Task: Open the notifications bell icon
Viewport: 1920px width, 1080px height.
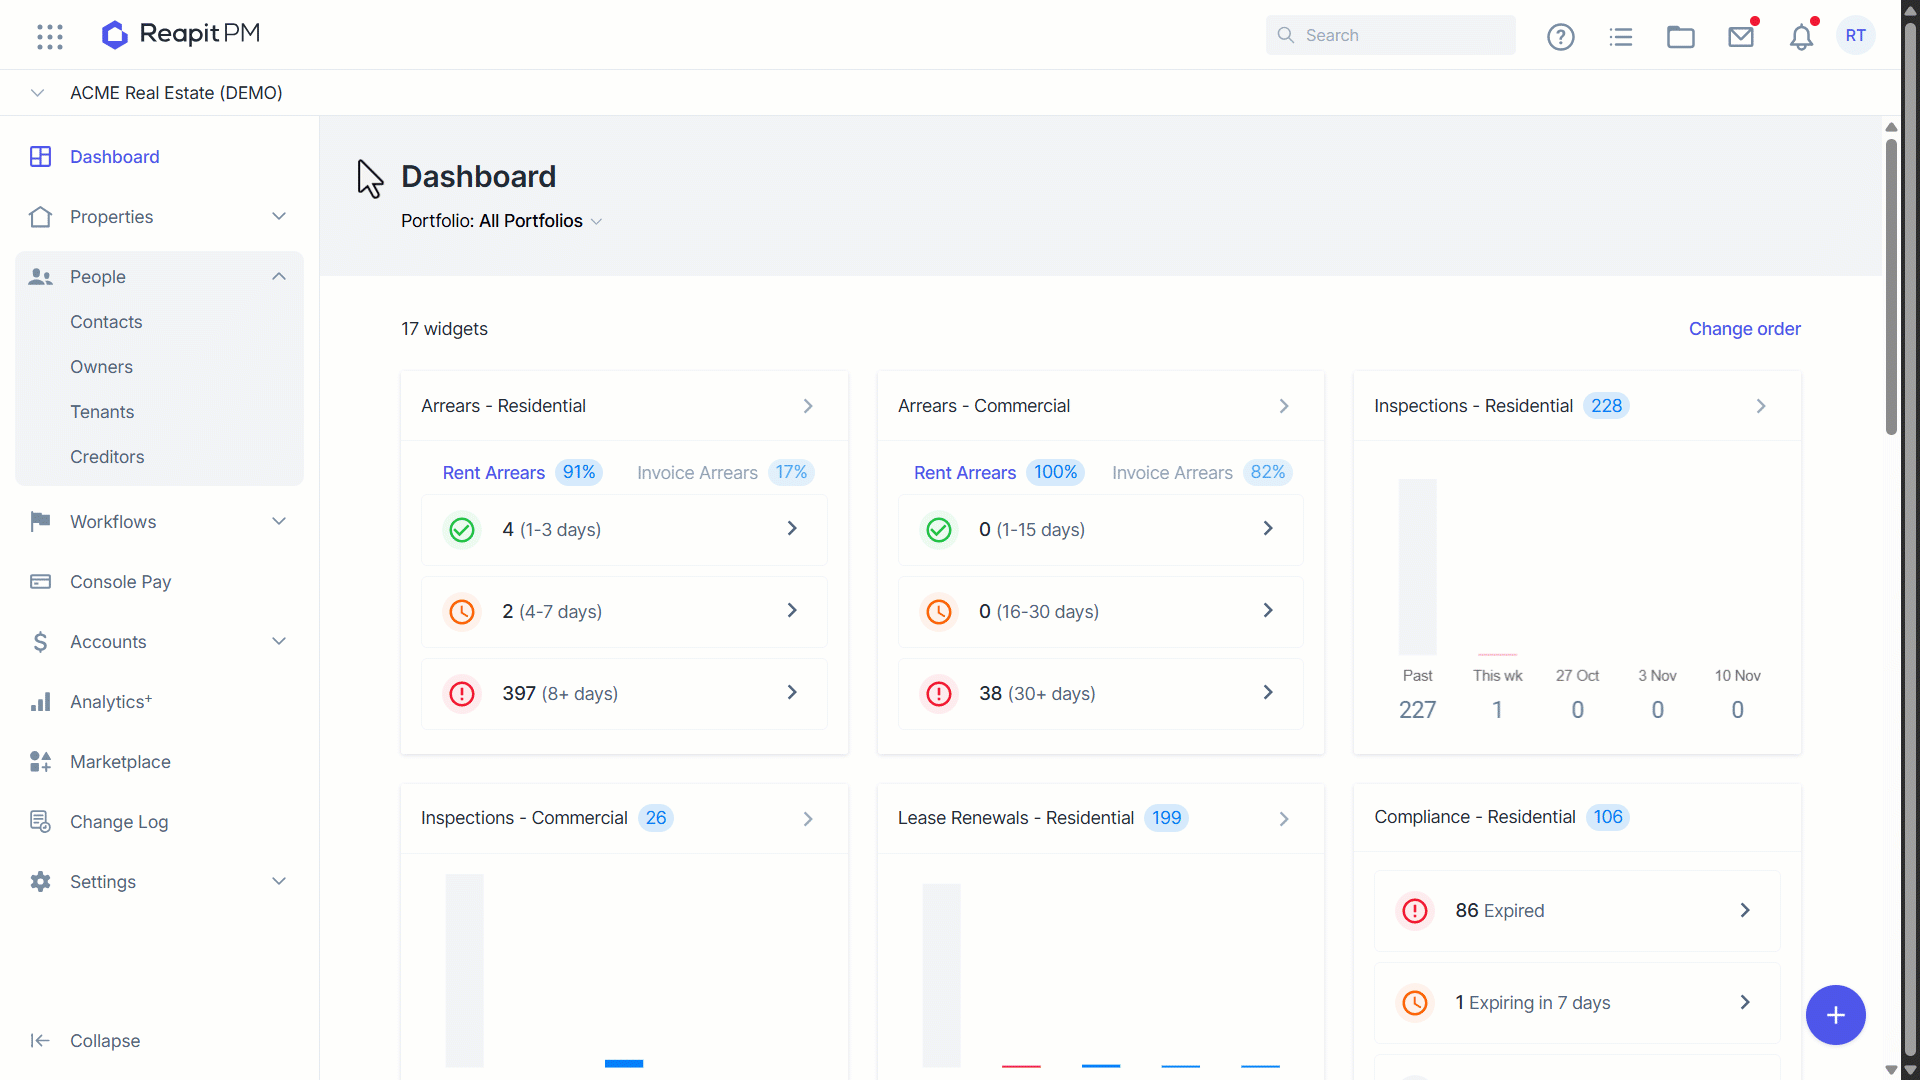Action: point(1801,37)
